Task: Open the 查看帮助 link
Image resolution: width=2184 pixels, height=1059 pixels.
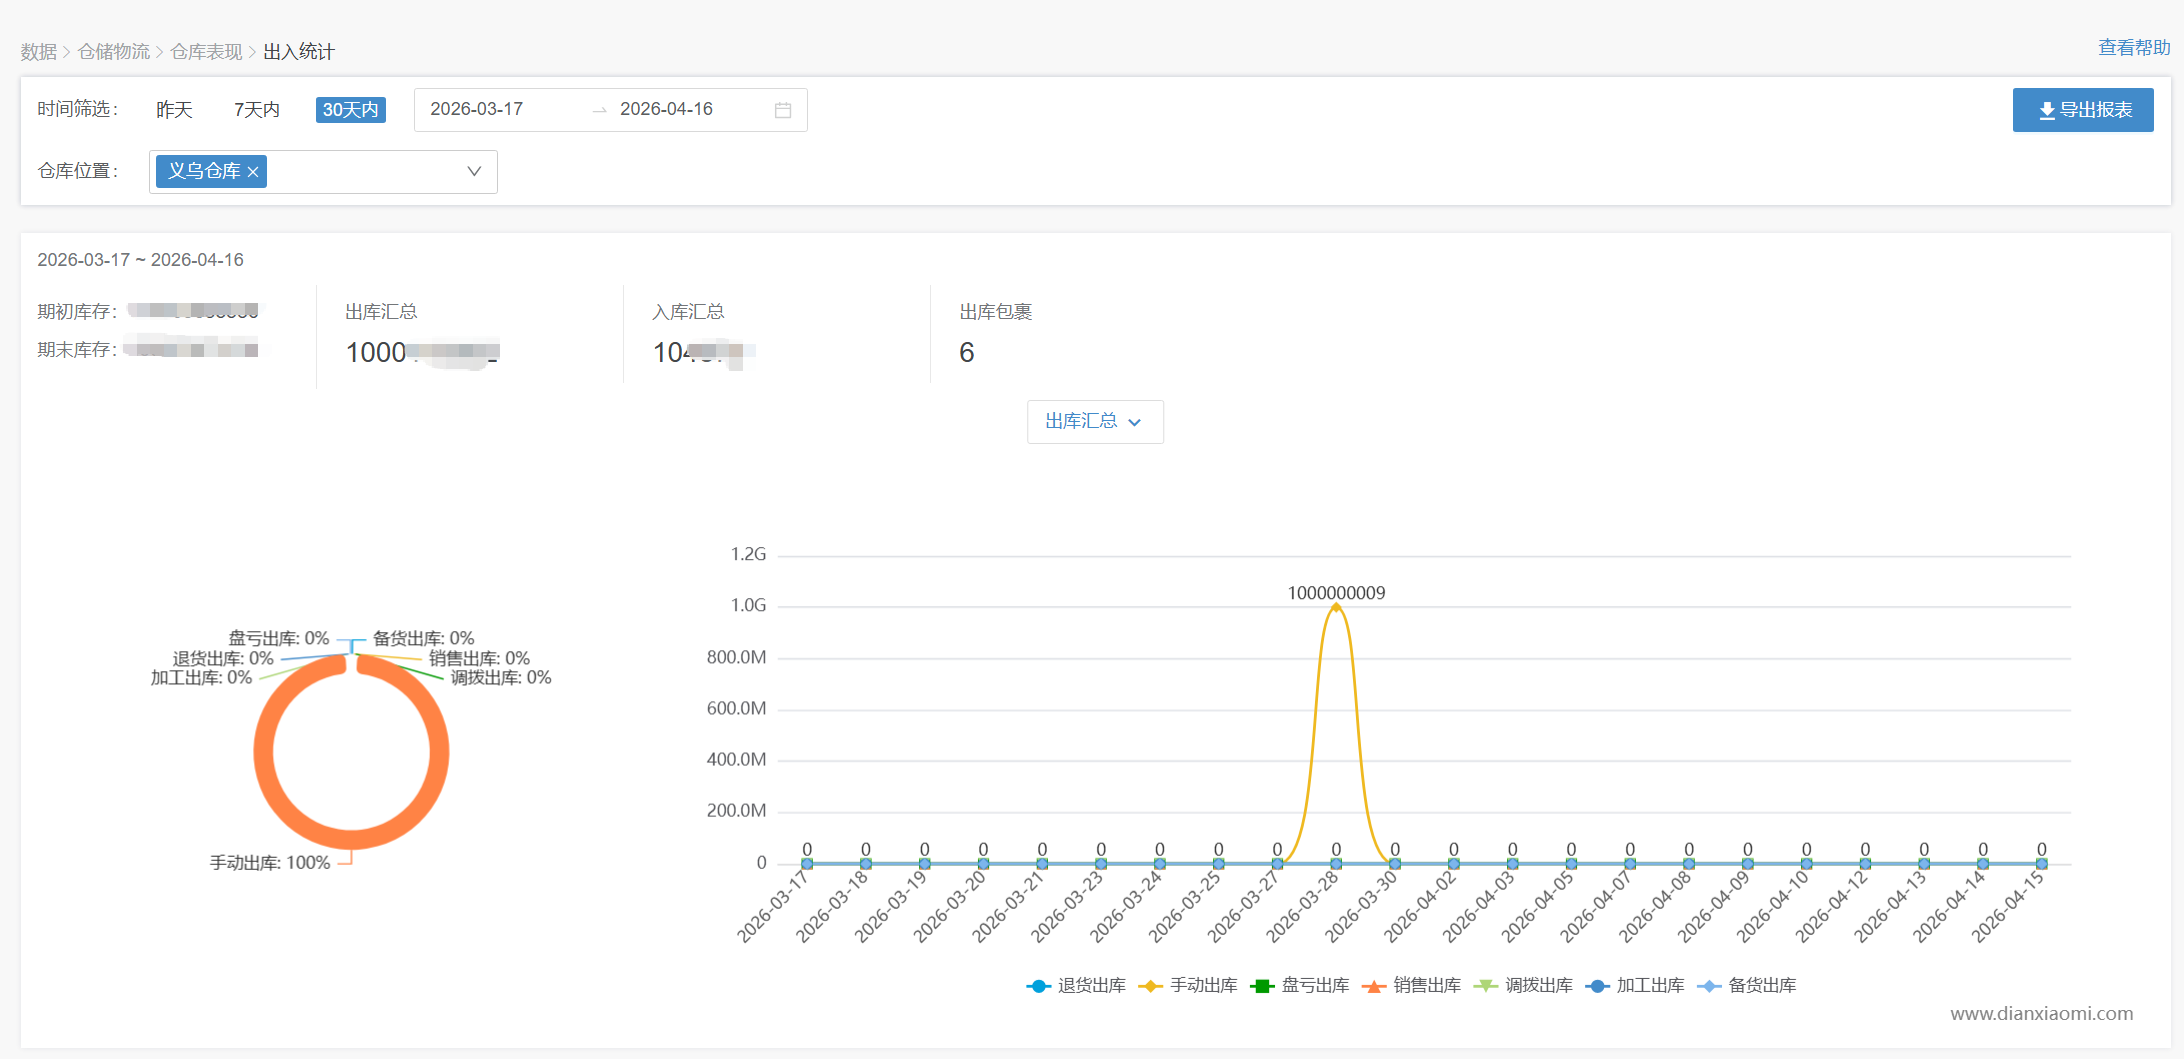Action: [2133, 48]
